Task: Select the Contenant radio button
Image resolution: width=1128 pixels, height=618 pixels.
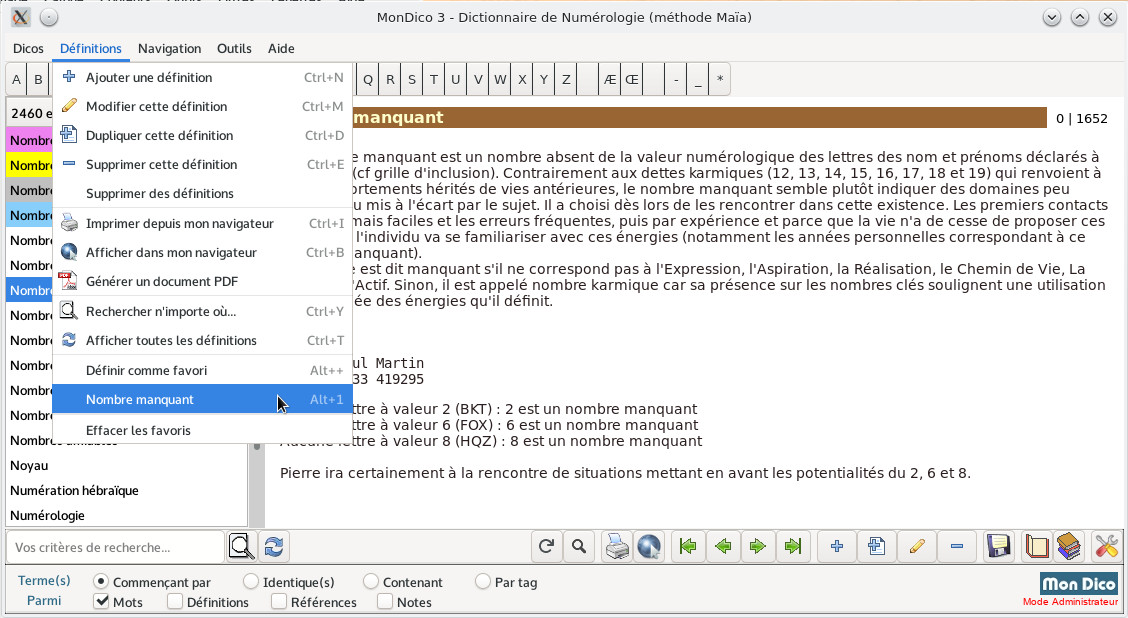Action: 371,582
